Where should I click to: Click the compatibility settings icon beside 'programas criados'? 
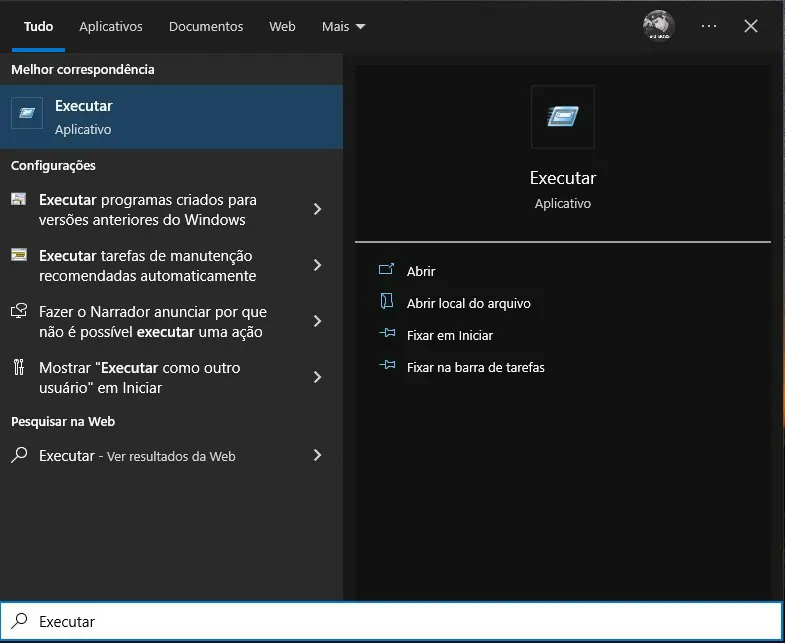coord(19,199)
